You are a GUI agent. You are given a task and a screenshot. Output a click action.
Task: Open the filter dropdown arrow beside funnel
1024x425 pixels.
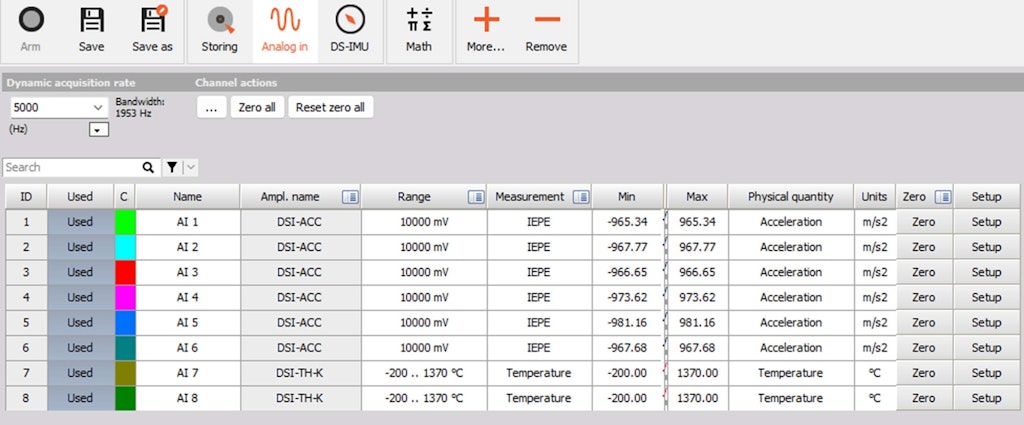(191, 167)
